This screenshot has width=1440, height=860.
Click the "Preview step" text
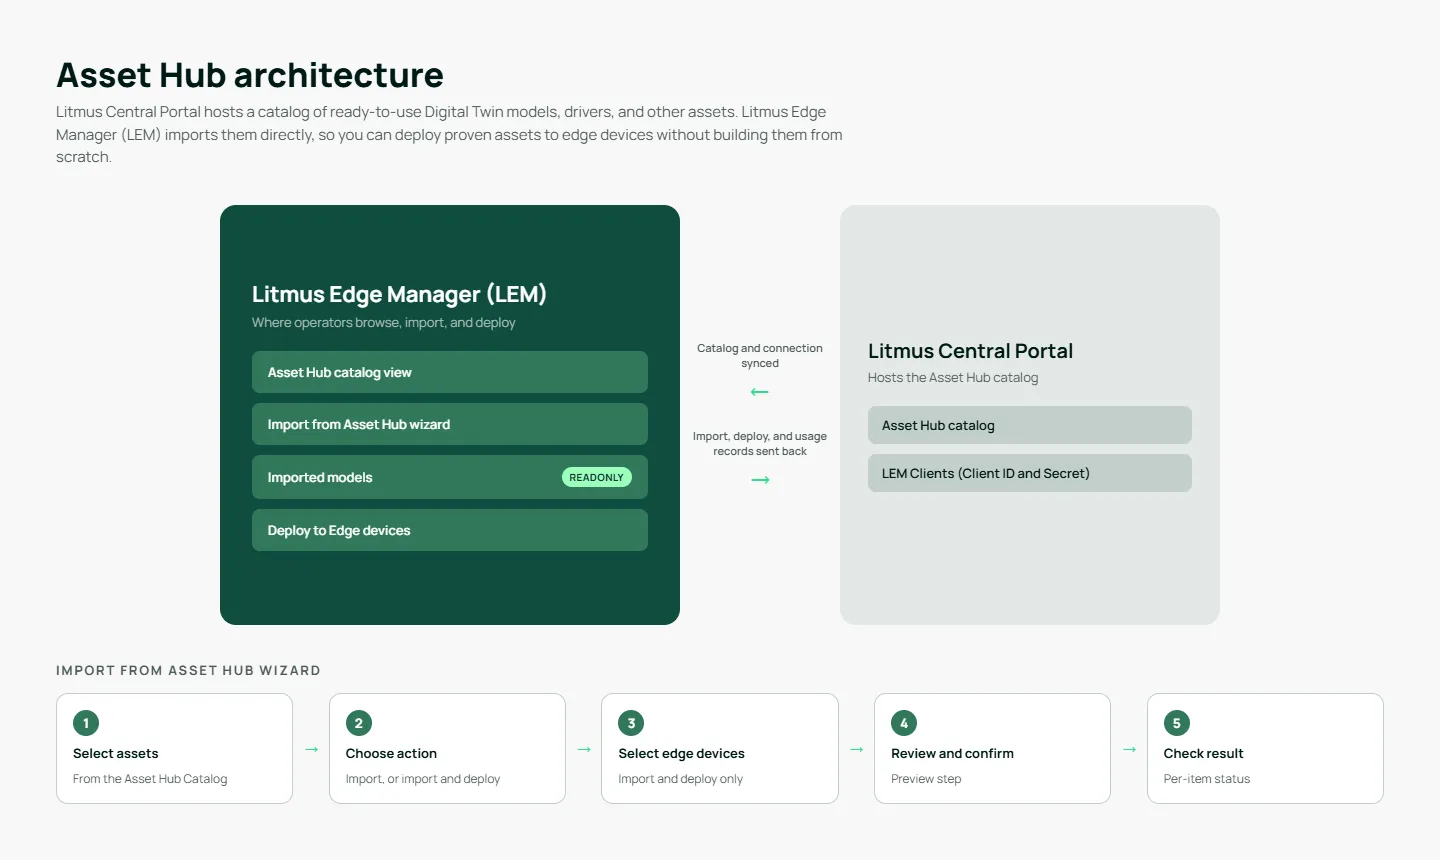(926, 779)
